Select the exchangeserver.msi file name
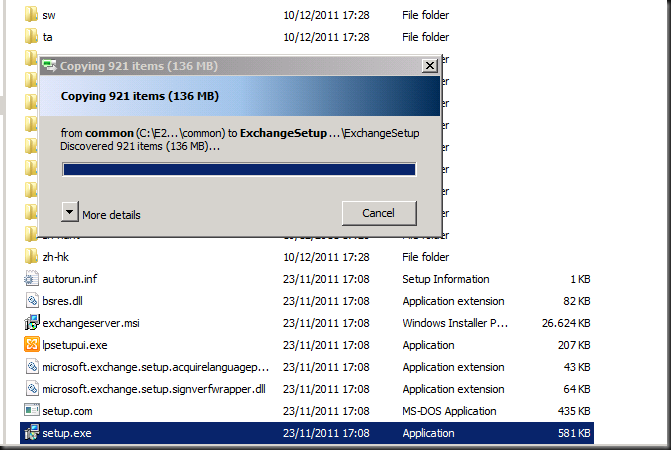The height and width of the screenshot is (450, 671). click(91, 323)
